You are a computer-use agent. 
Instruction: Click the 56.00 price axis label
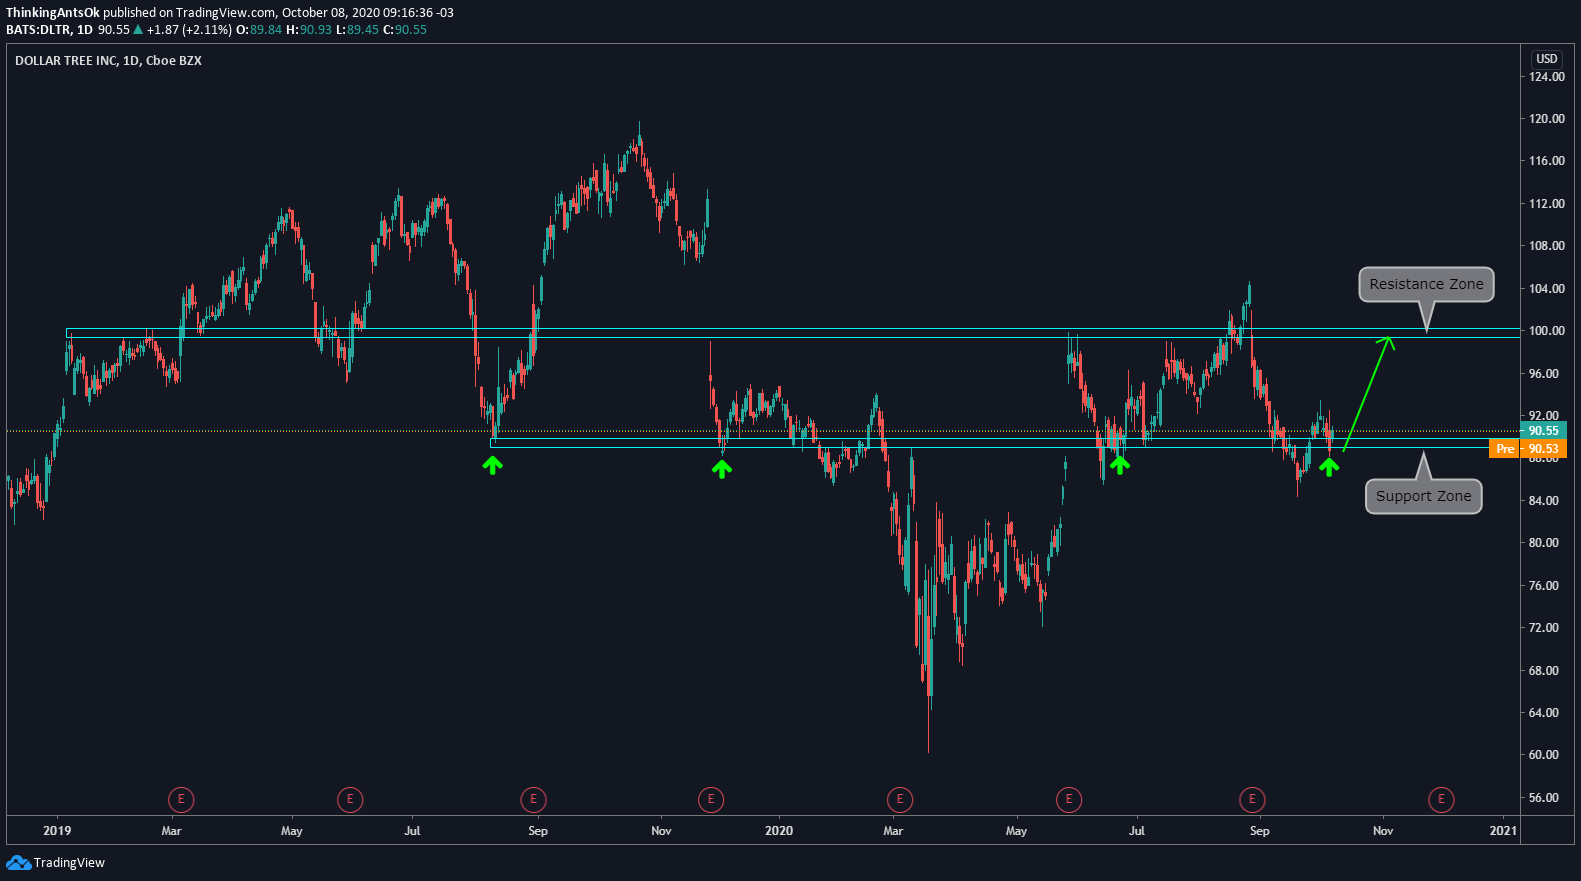pyautogui.click(x=1544, y=798)
